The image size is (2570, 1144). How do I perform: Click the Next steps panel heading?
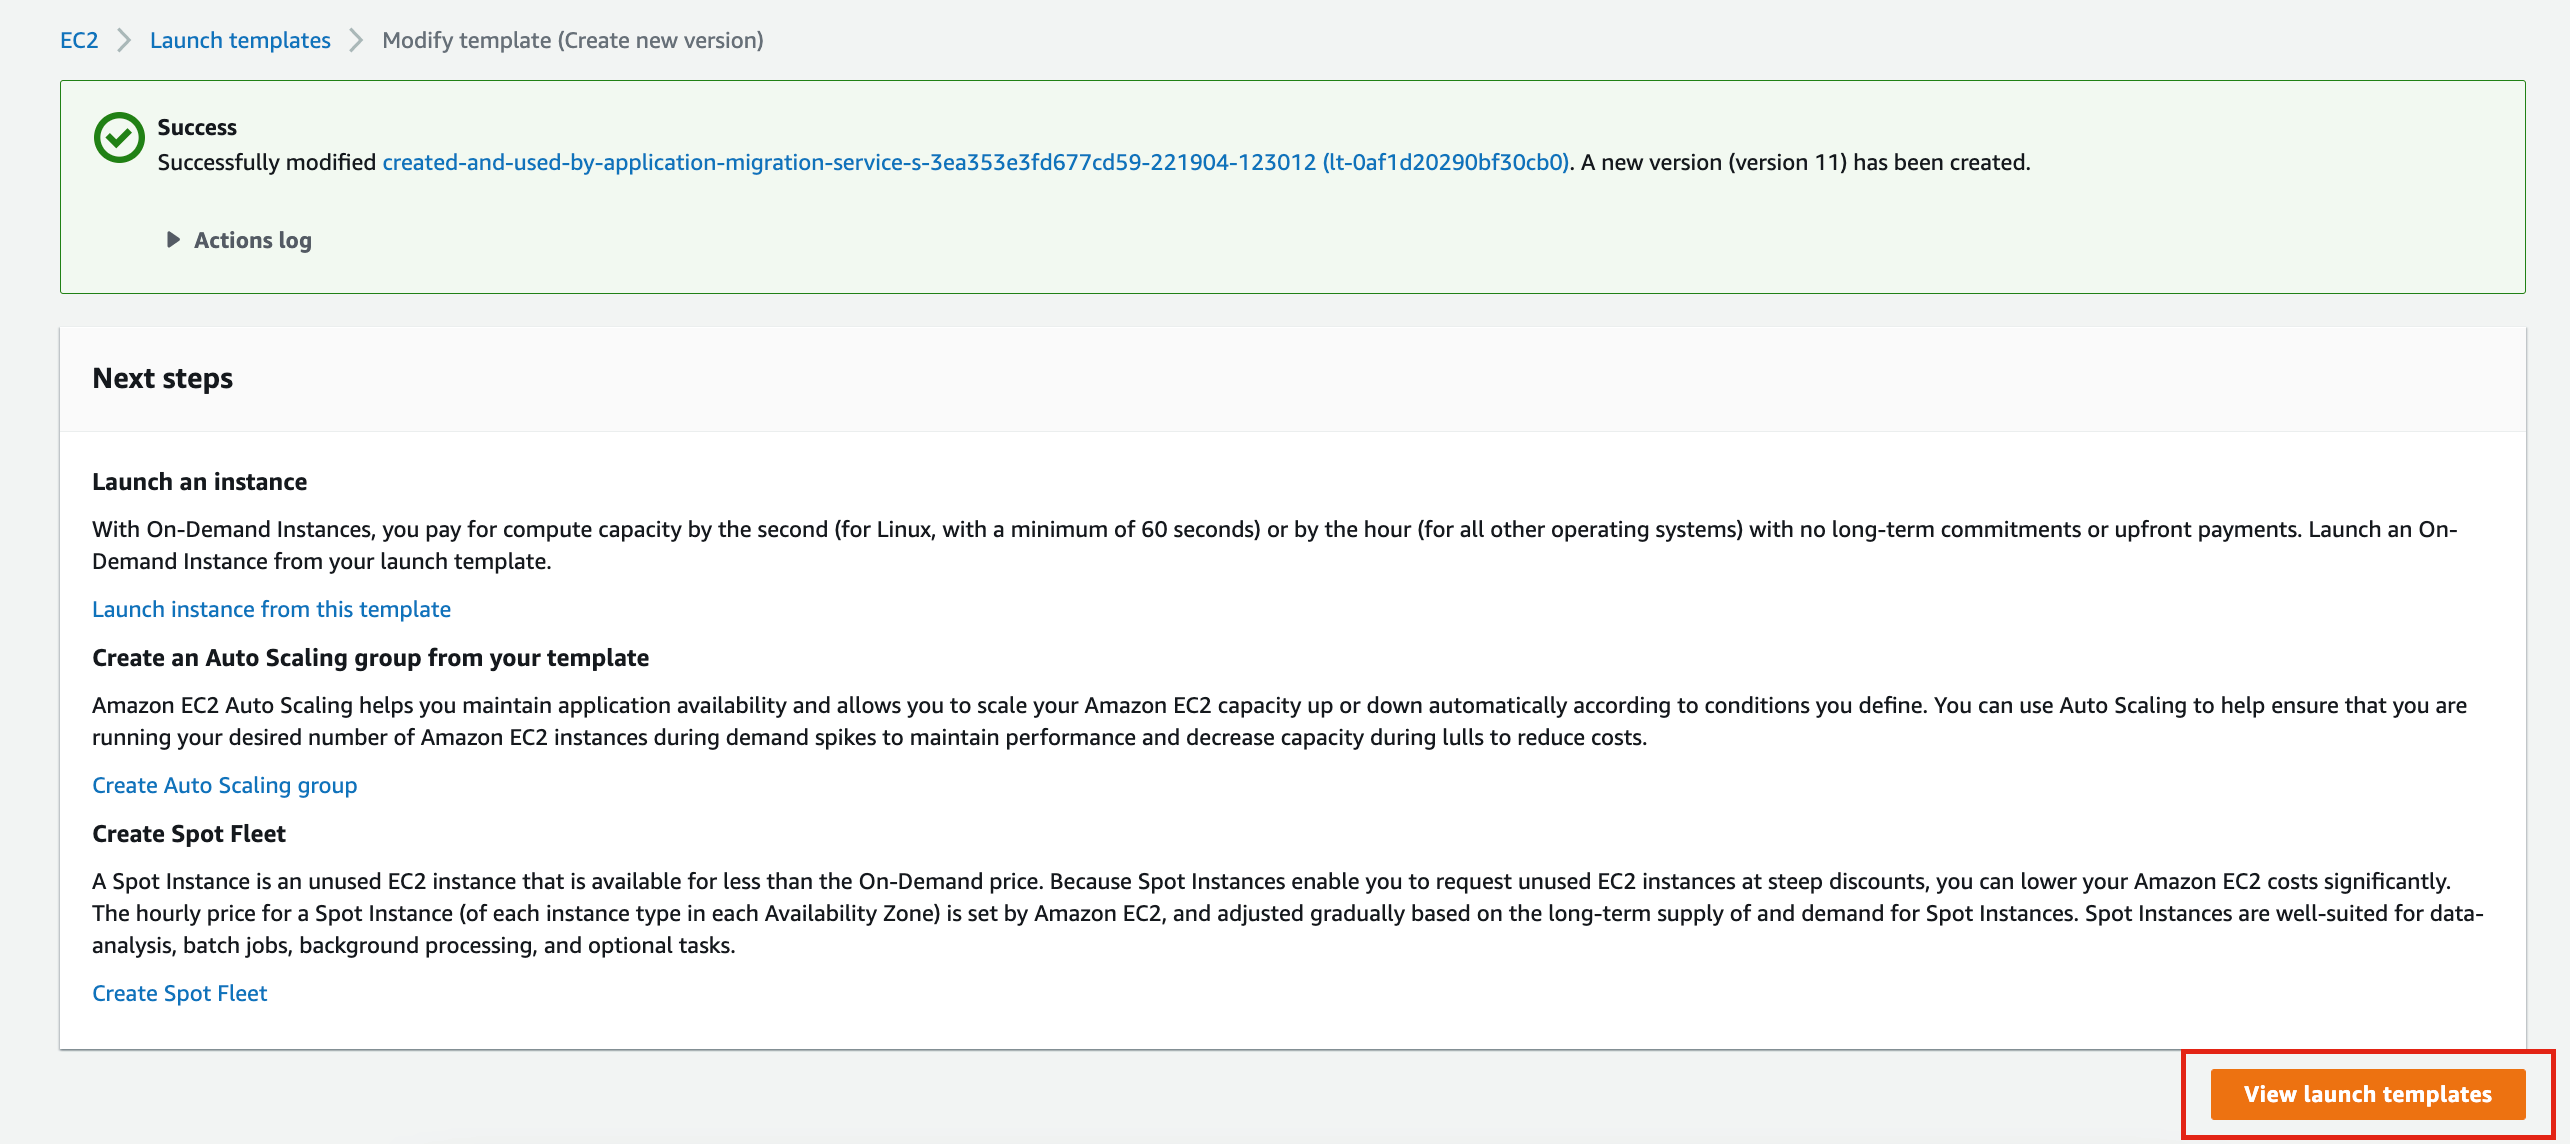[x=163, y=378]
